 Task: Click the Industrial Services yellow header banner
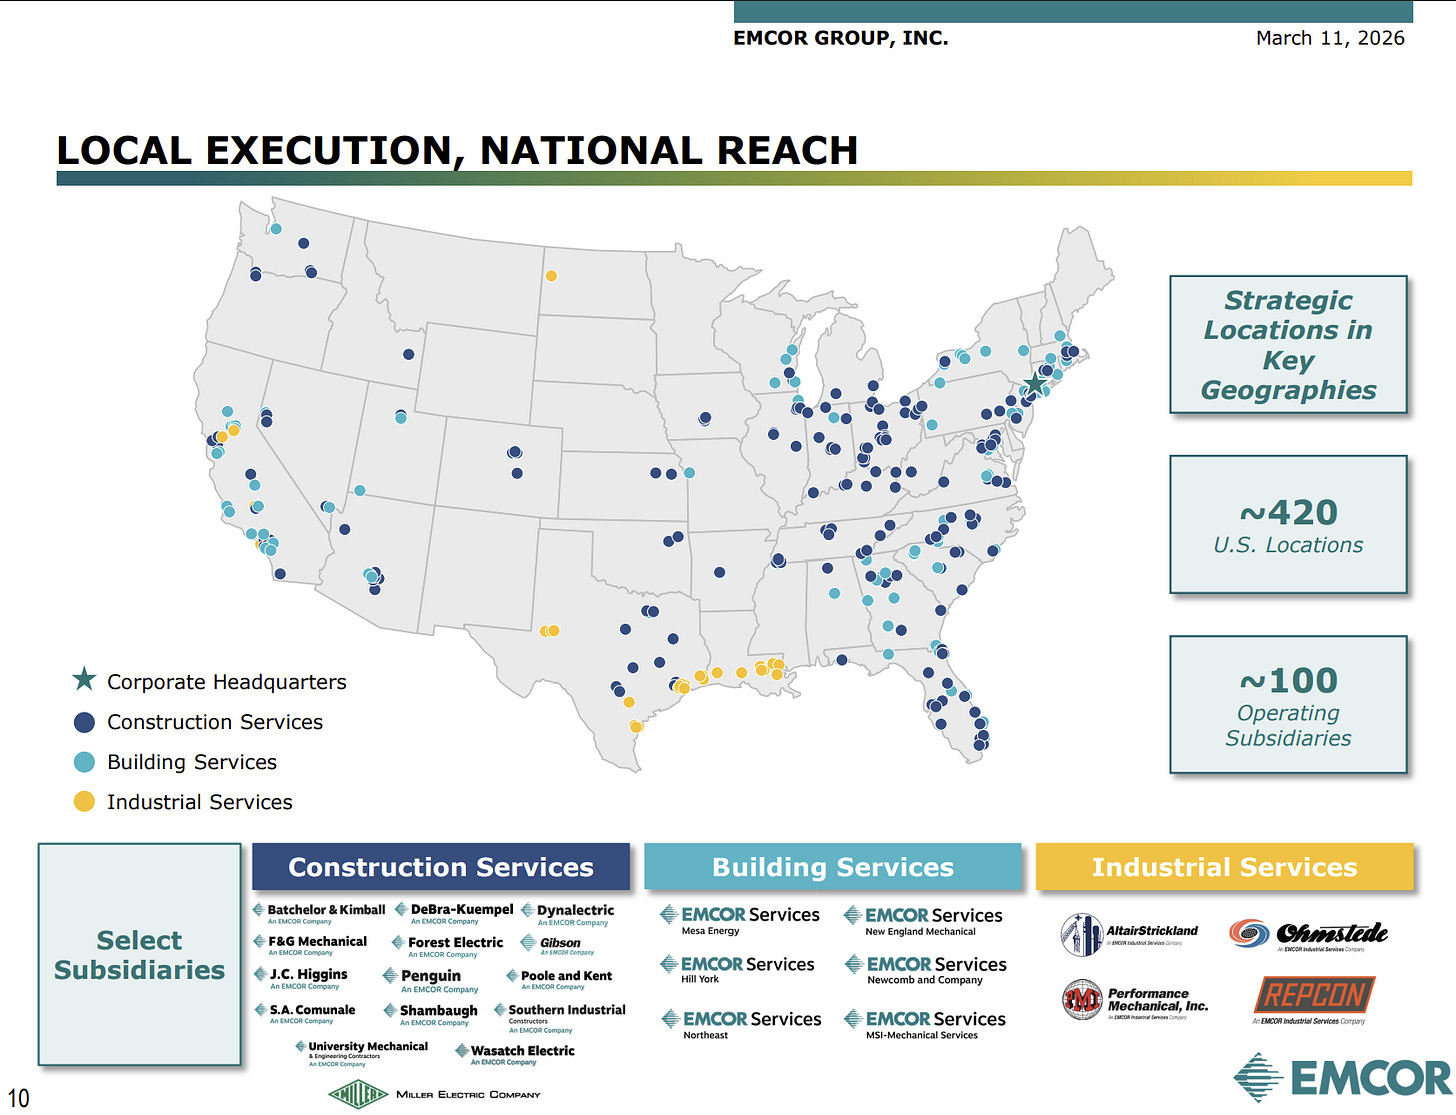click(x=1225, y=867)
